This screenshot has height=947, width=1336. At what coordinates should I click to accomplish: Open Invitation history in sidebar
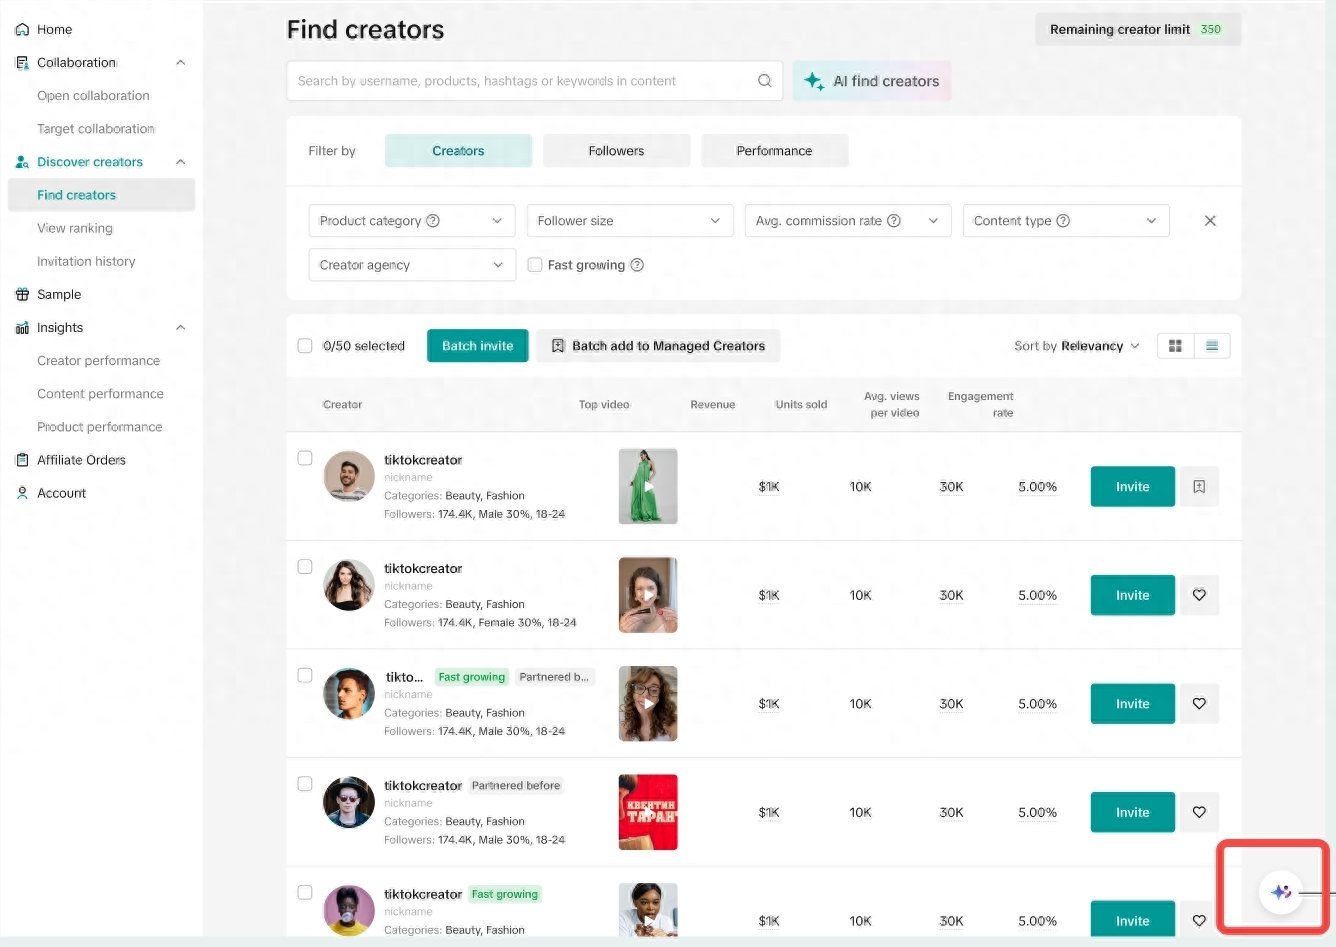point(86,261)
